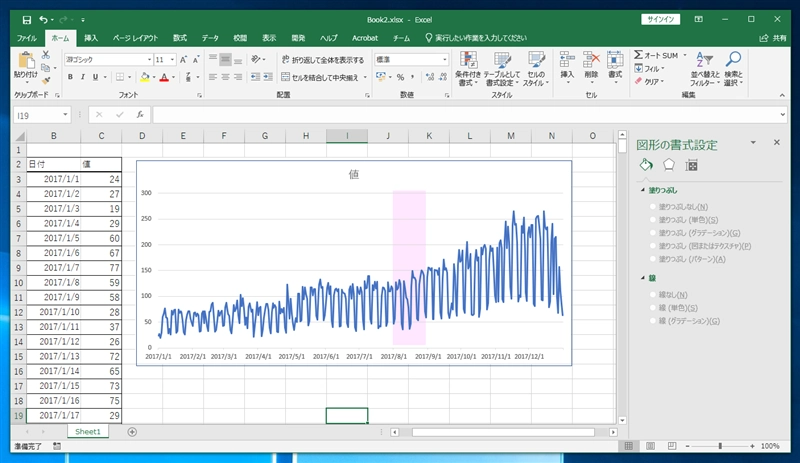Toggle Italic formatting
800x463 pixels.
[83, 77]
